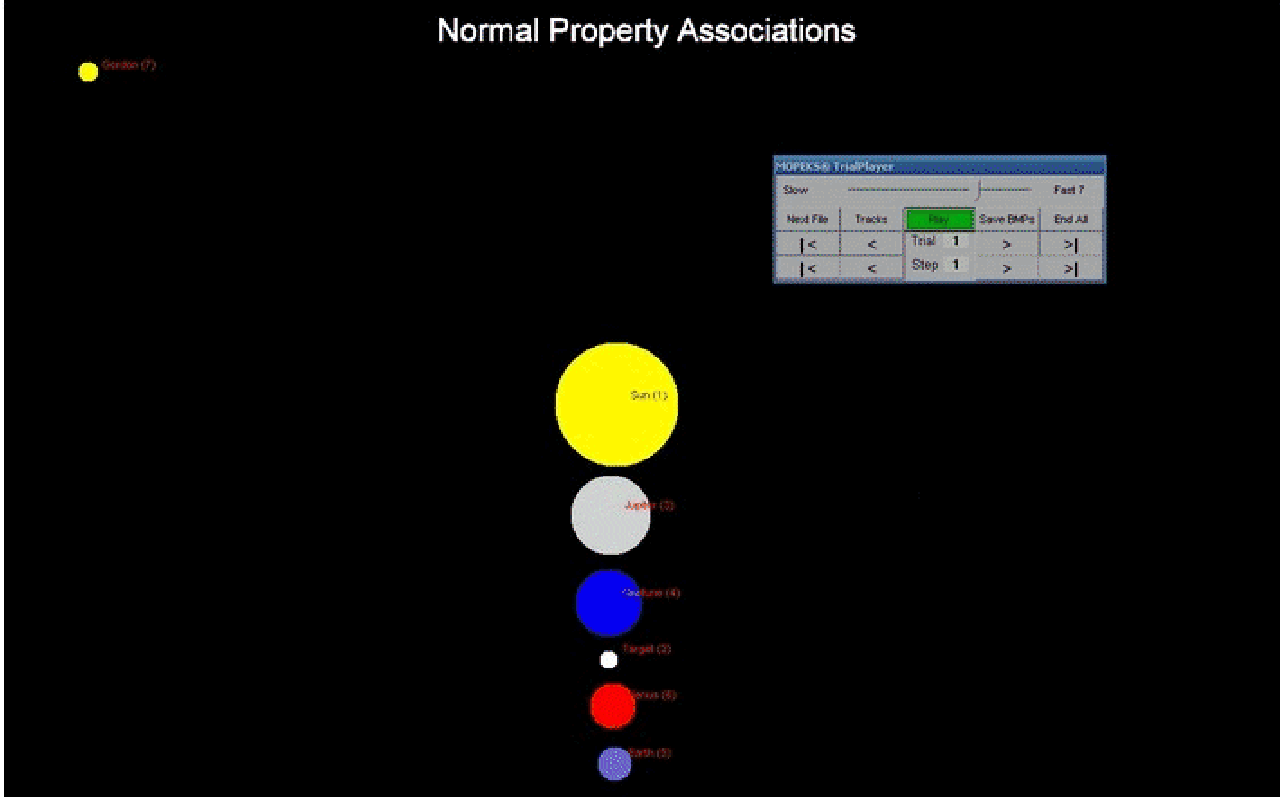
Task: Click the blue Neptune circle
Action: [608, 603]
